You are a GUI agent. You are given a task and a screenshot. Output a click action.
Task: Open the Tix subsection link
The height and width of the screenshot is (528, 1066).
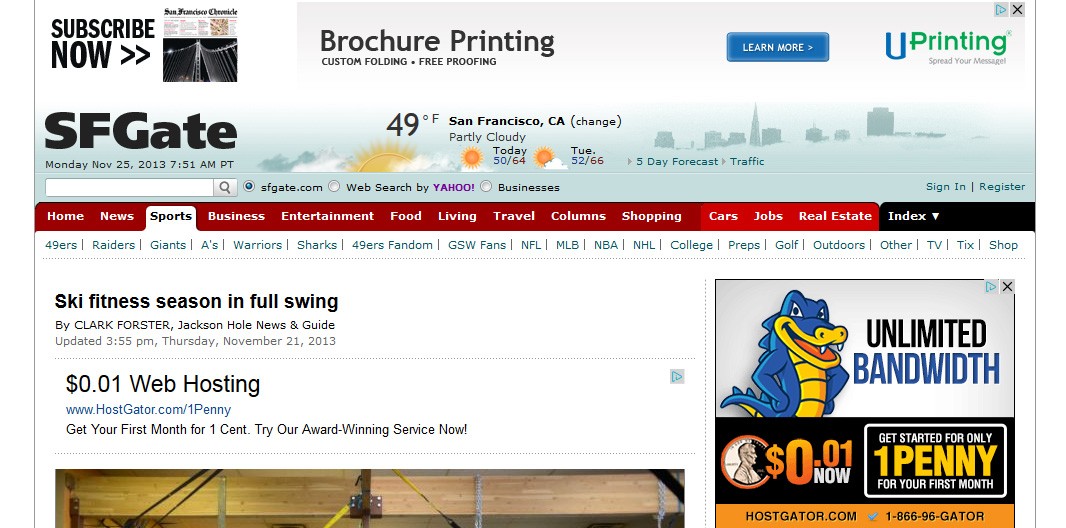[x=965, y=245]
